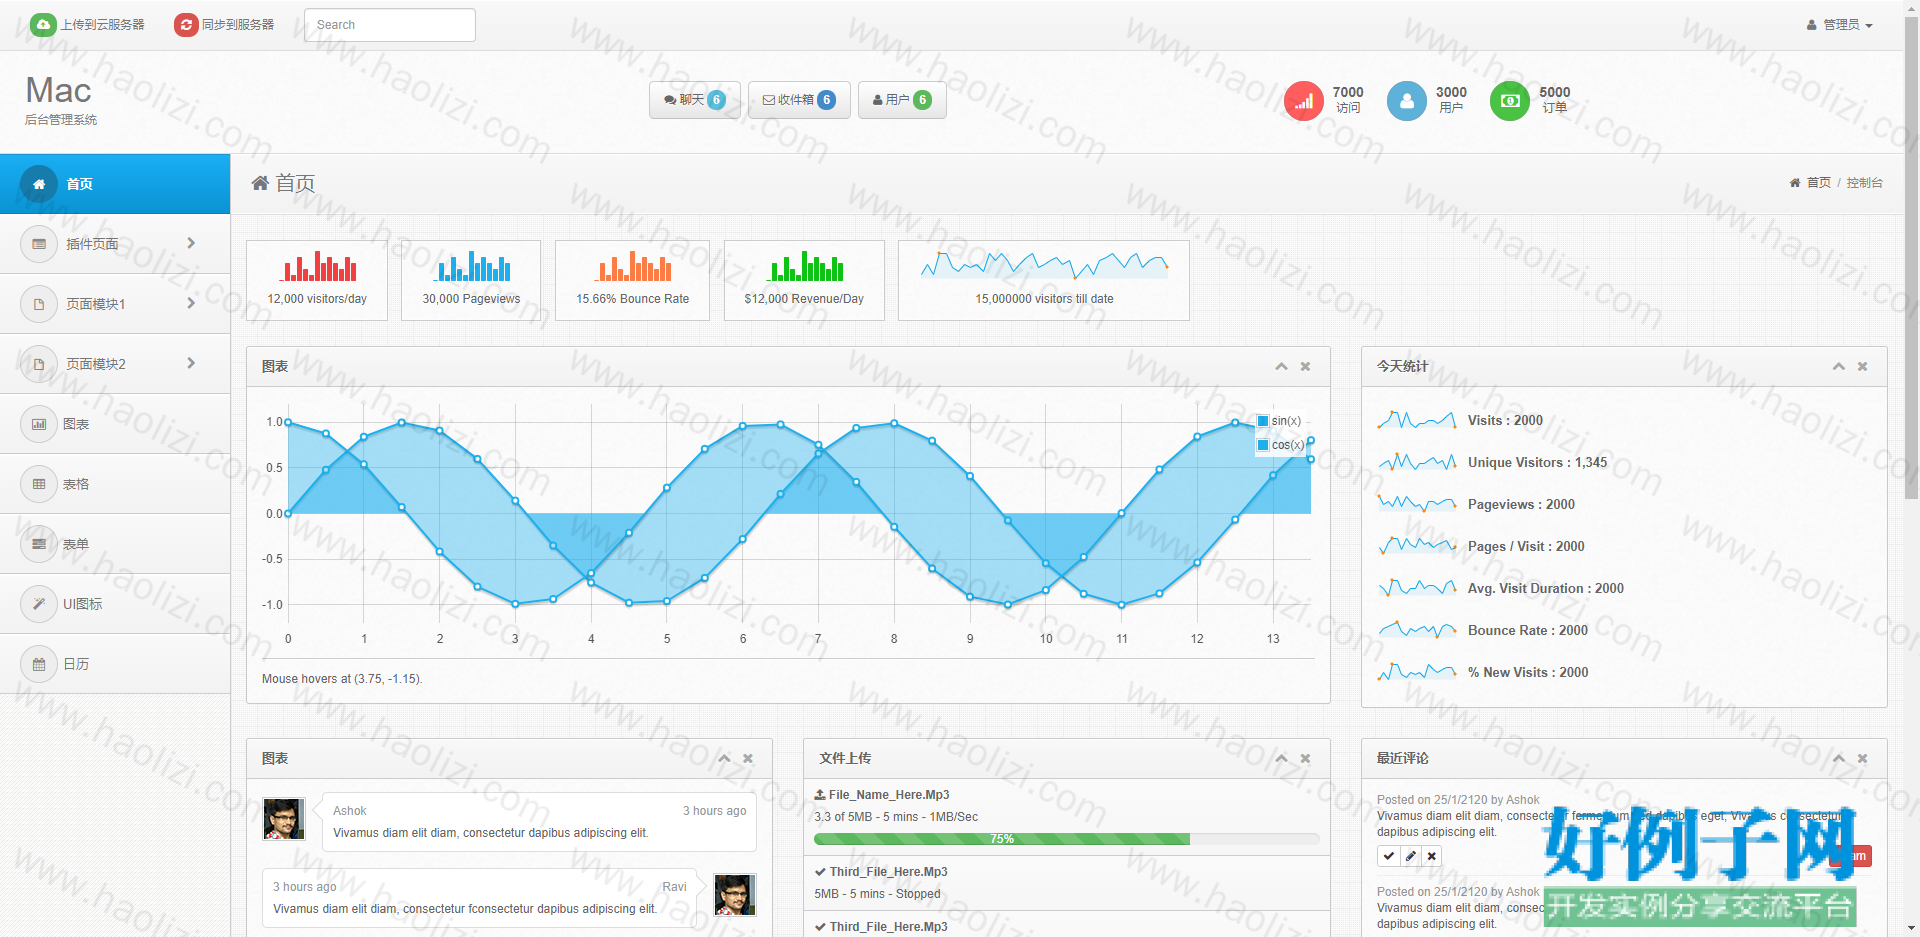Collapse the 最近评论 panel
This screenshot has width=1920, height=937.
tap(1838, 759)
